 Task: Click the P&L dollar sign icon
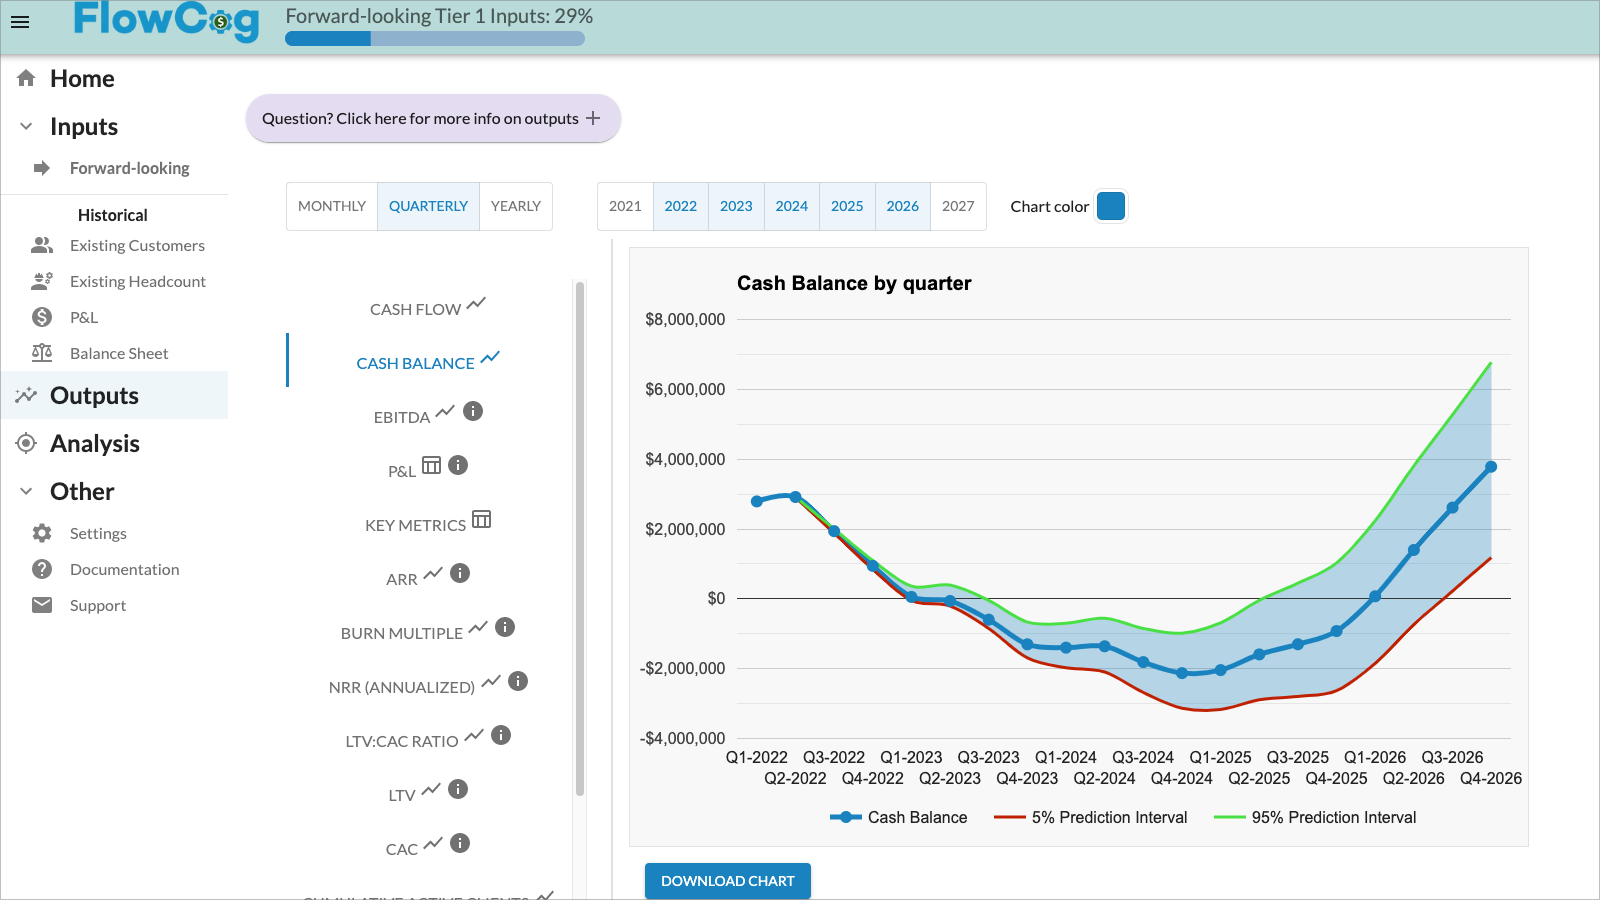point(41,317)
